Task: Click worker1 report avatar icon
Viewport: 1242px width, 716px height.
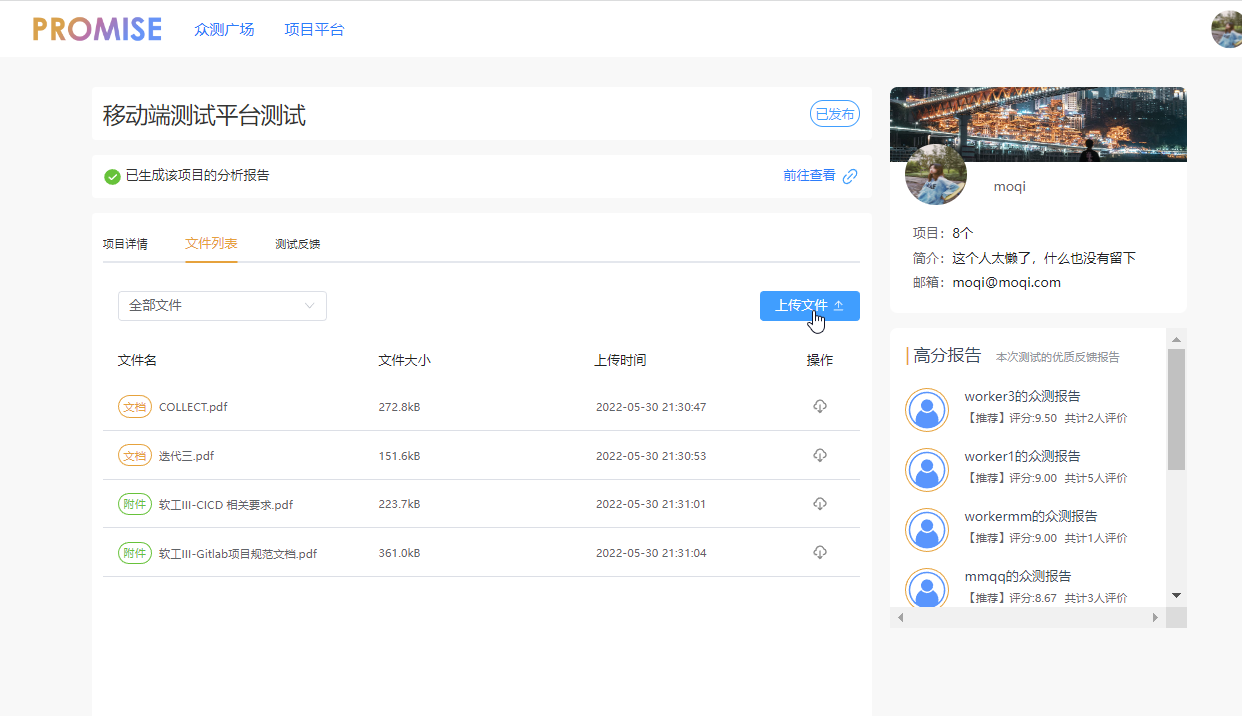Action: 927,470
